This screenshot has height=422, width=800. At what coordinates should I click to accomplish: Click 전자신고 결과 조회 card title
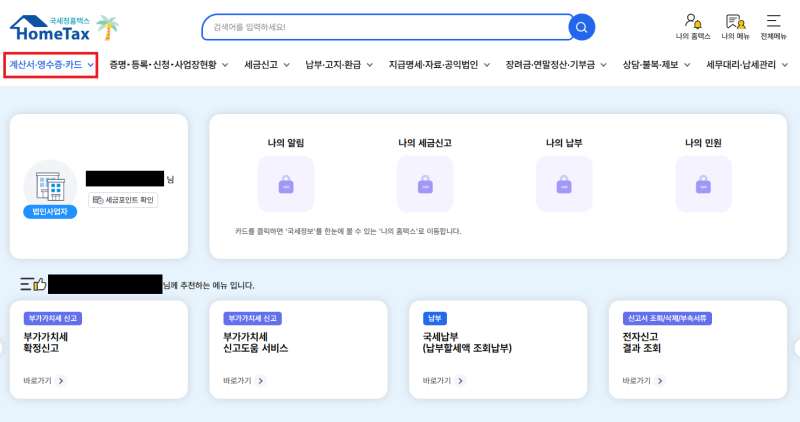pos(641,342)
